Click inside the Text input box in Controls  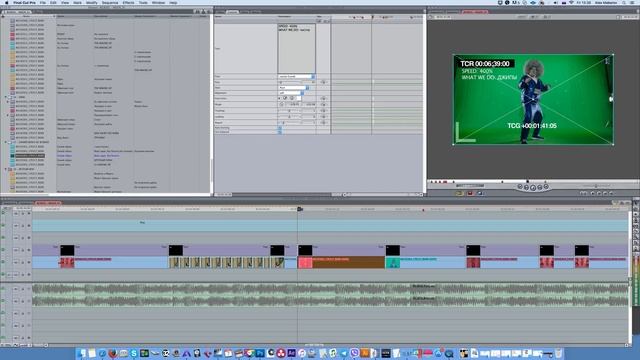click(297, 49)
